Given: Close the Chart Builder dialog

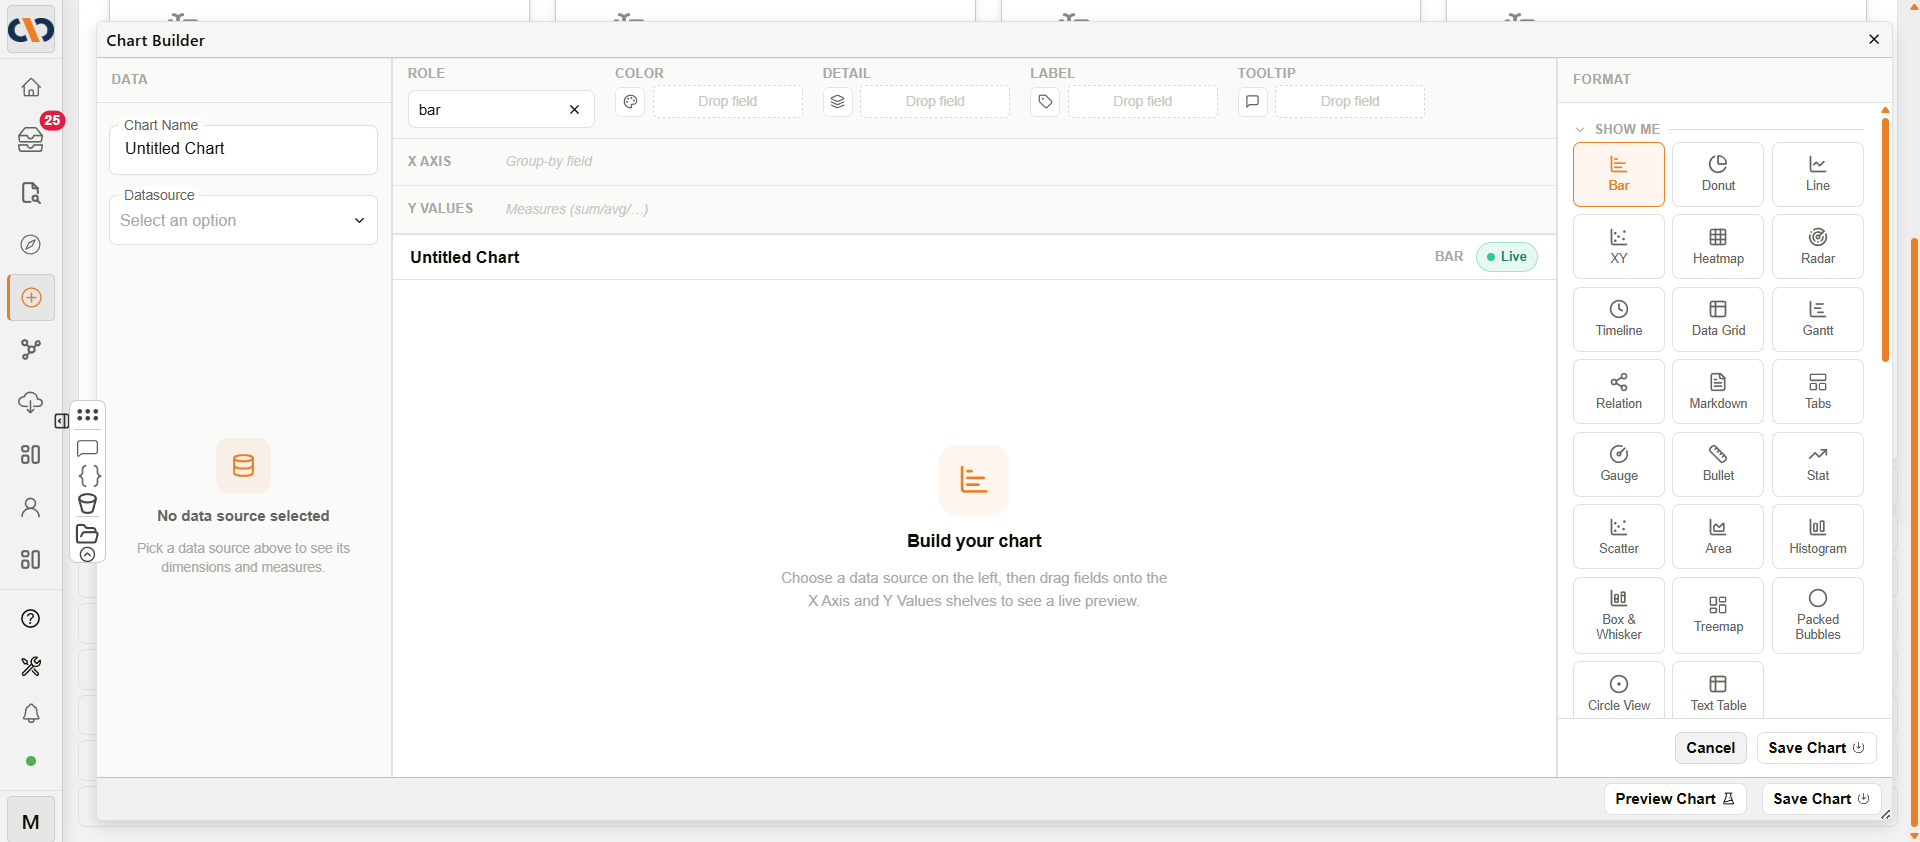Looking at the screenshot, I should tap(1874, 39).
